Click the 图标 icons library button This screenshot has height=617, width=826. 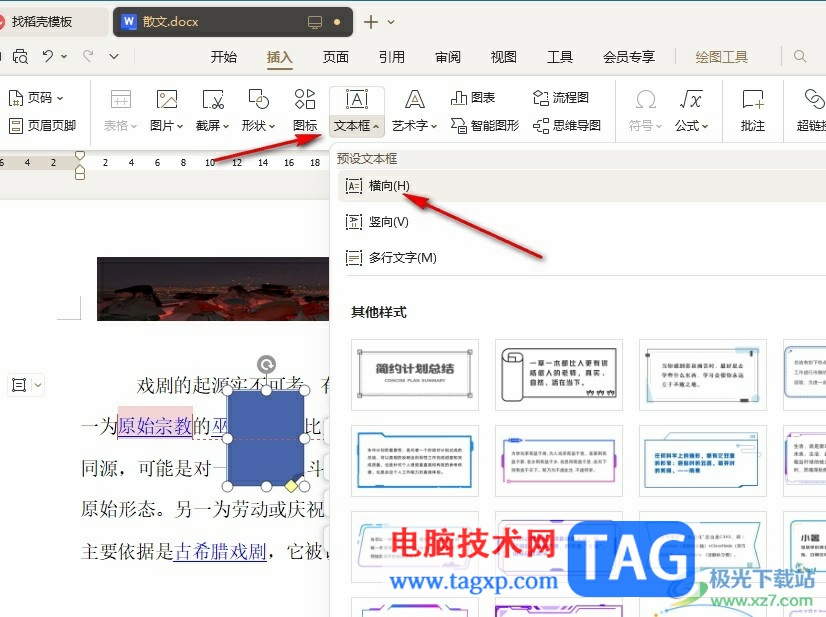coord(305,111)
